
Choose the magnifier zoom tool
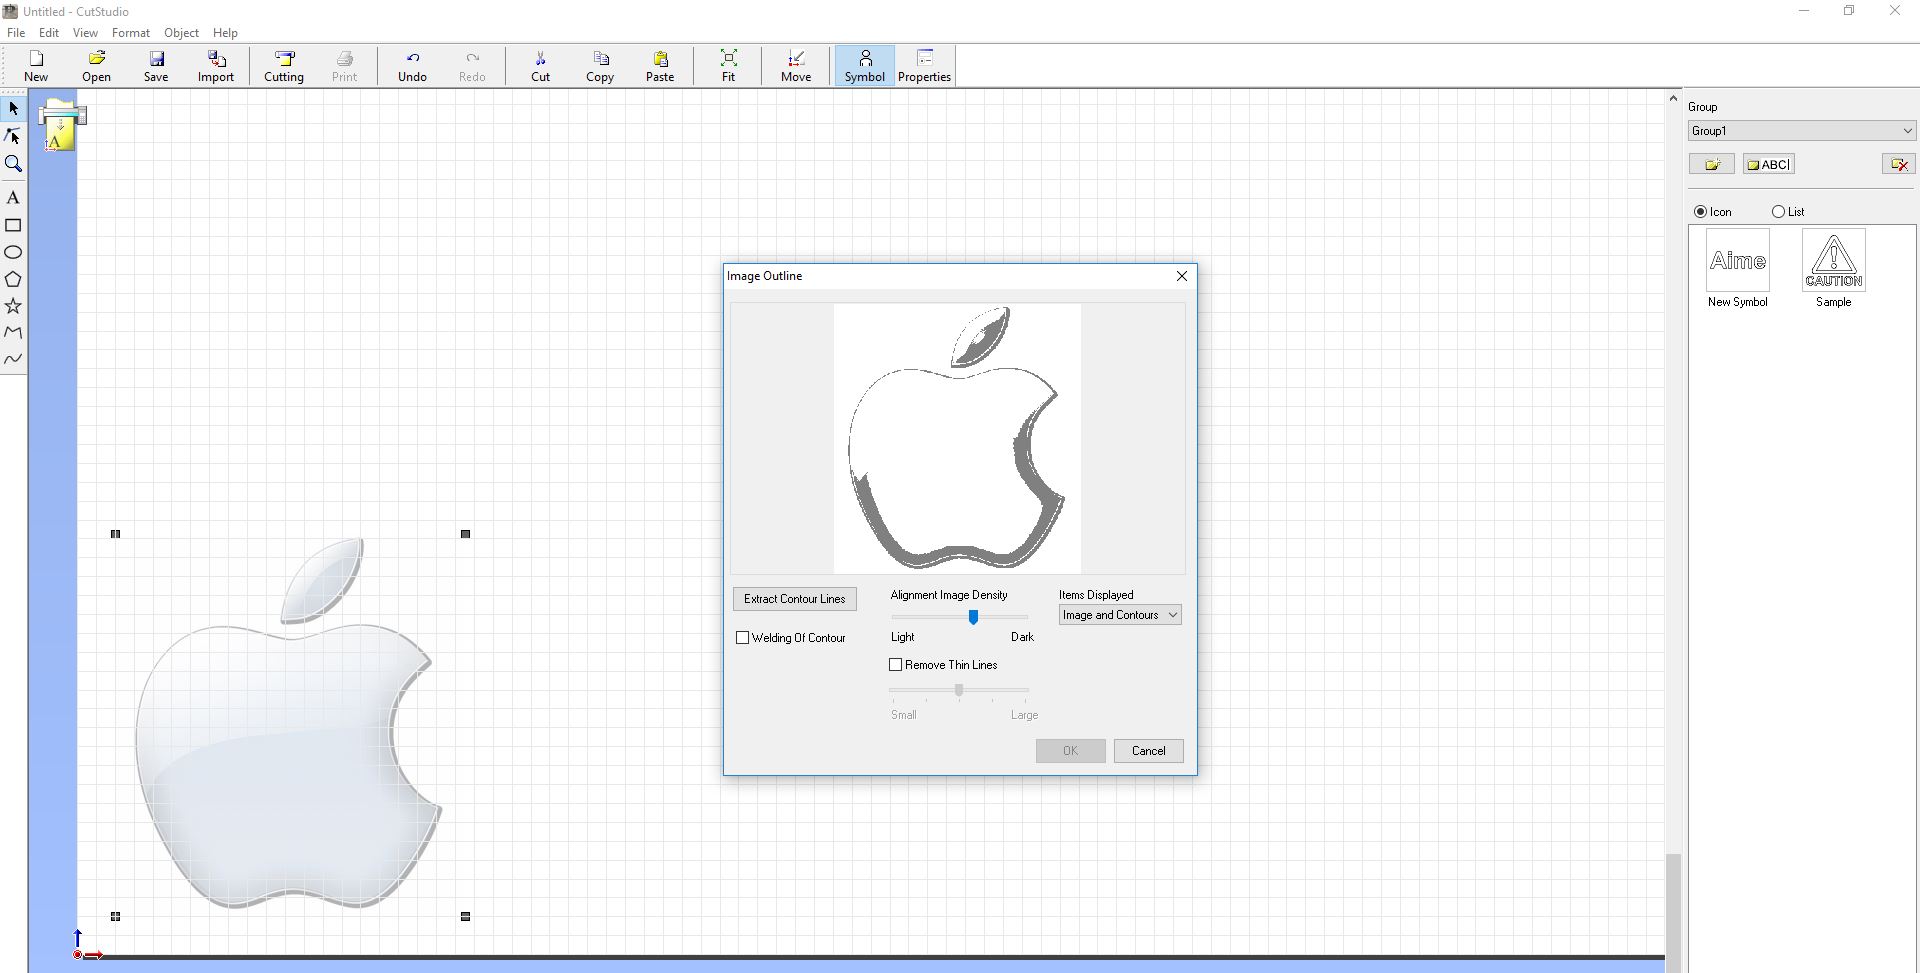coord(14,164)
